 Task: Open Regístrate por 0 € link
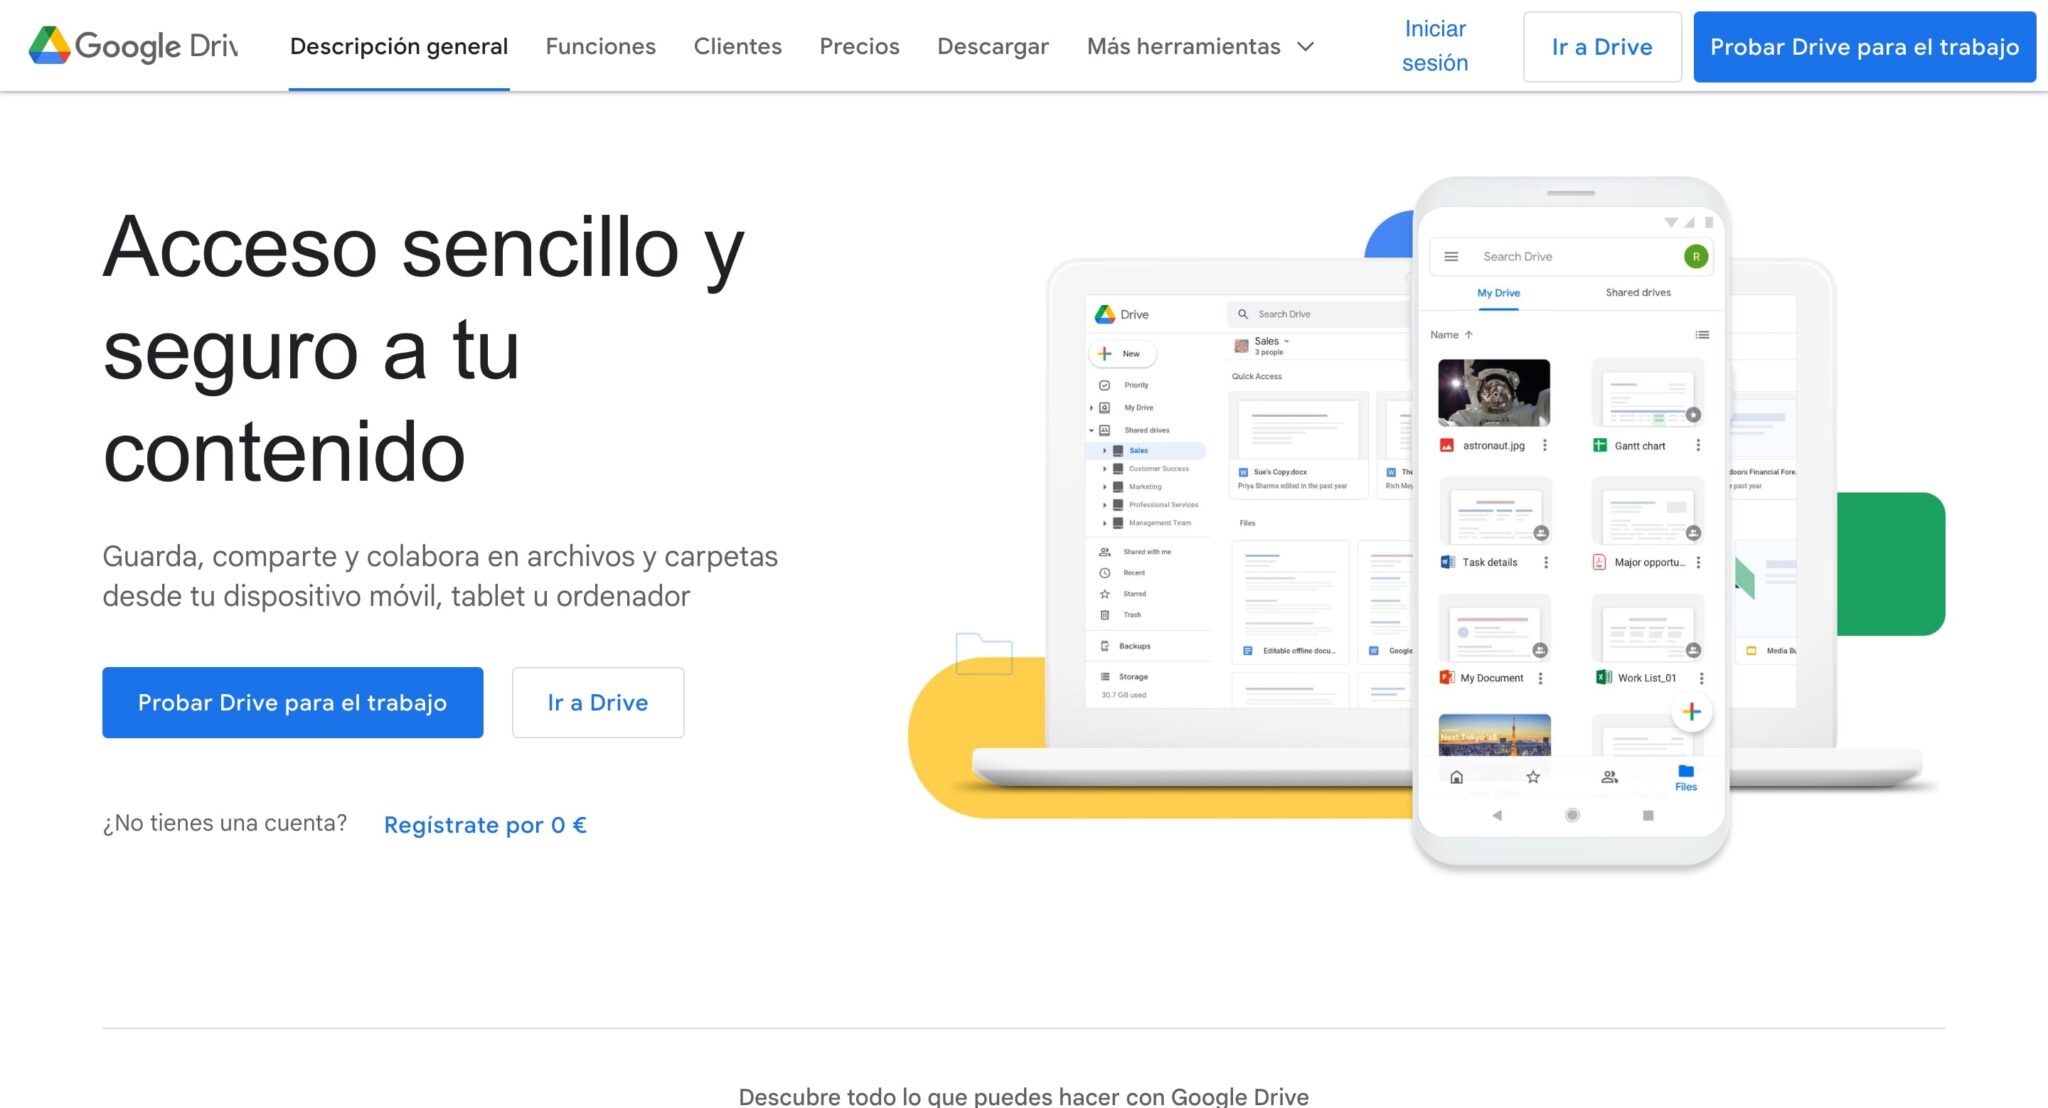tap(485, 825)
